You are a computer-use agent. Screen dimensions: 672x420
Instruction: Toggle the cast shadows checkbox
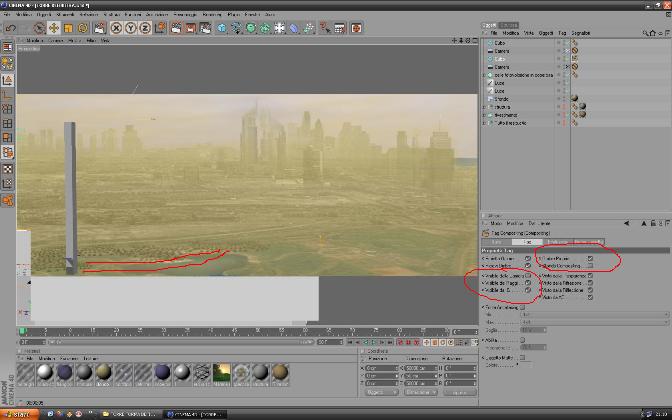pyautogui.click(x=528, y=258)
